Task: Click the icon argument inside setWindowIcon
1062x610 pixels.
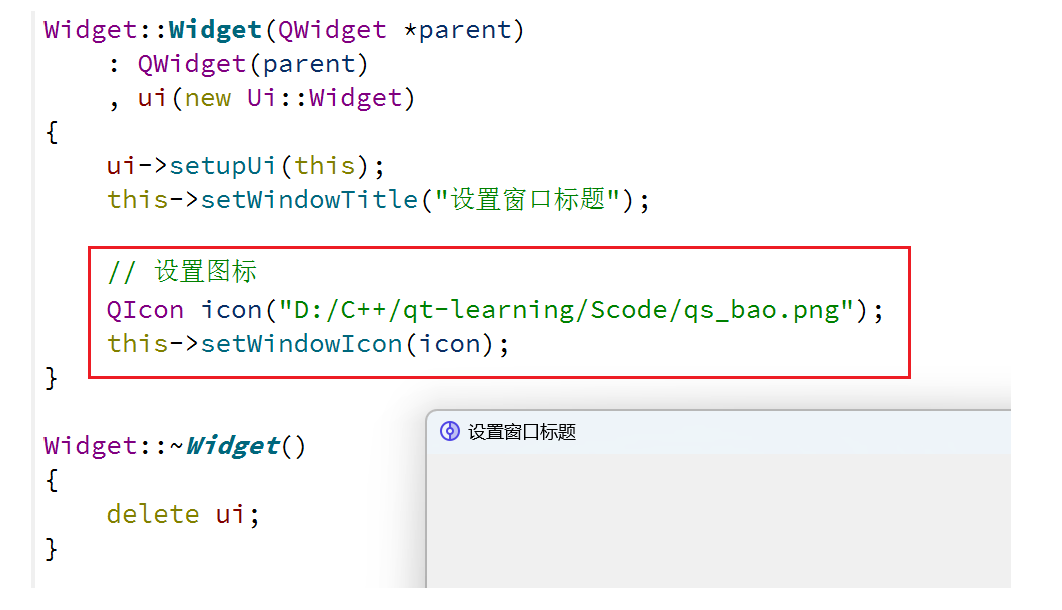Action: (449, 344)
